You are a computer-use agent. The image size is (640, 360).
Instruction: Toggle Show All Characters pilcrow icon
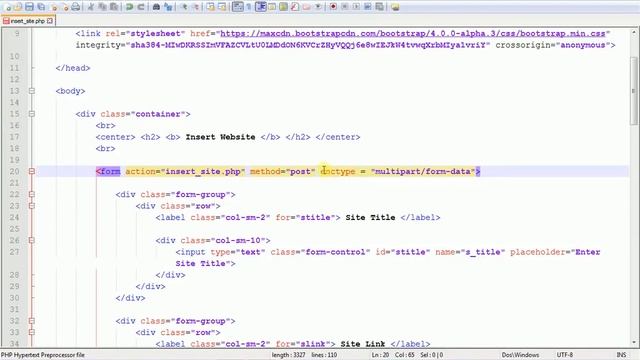pos(249,7)
